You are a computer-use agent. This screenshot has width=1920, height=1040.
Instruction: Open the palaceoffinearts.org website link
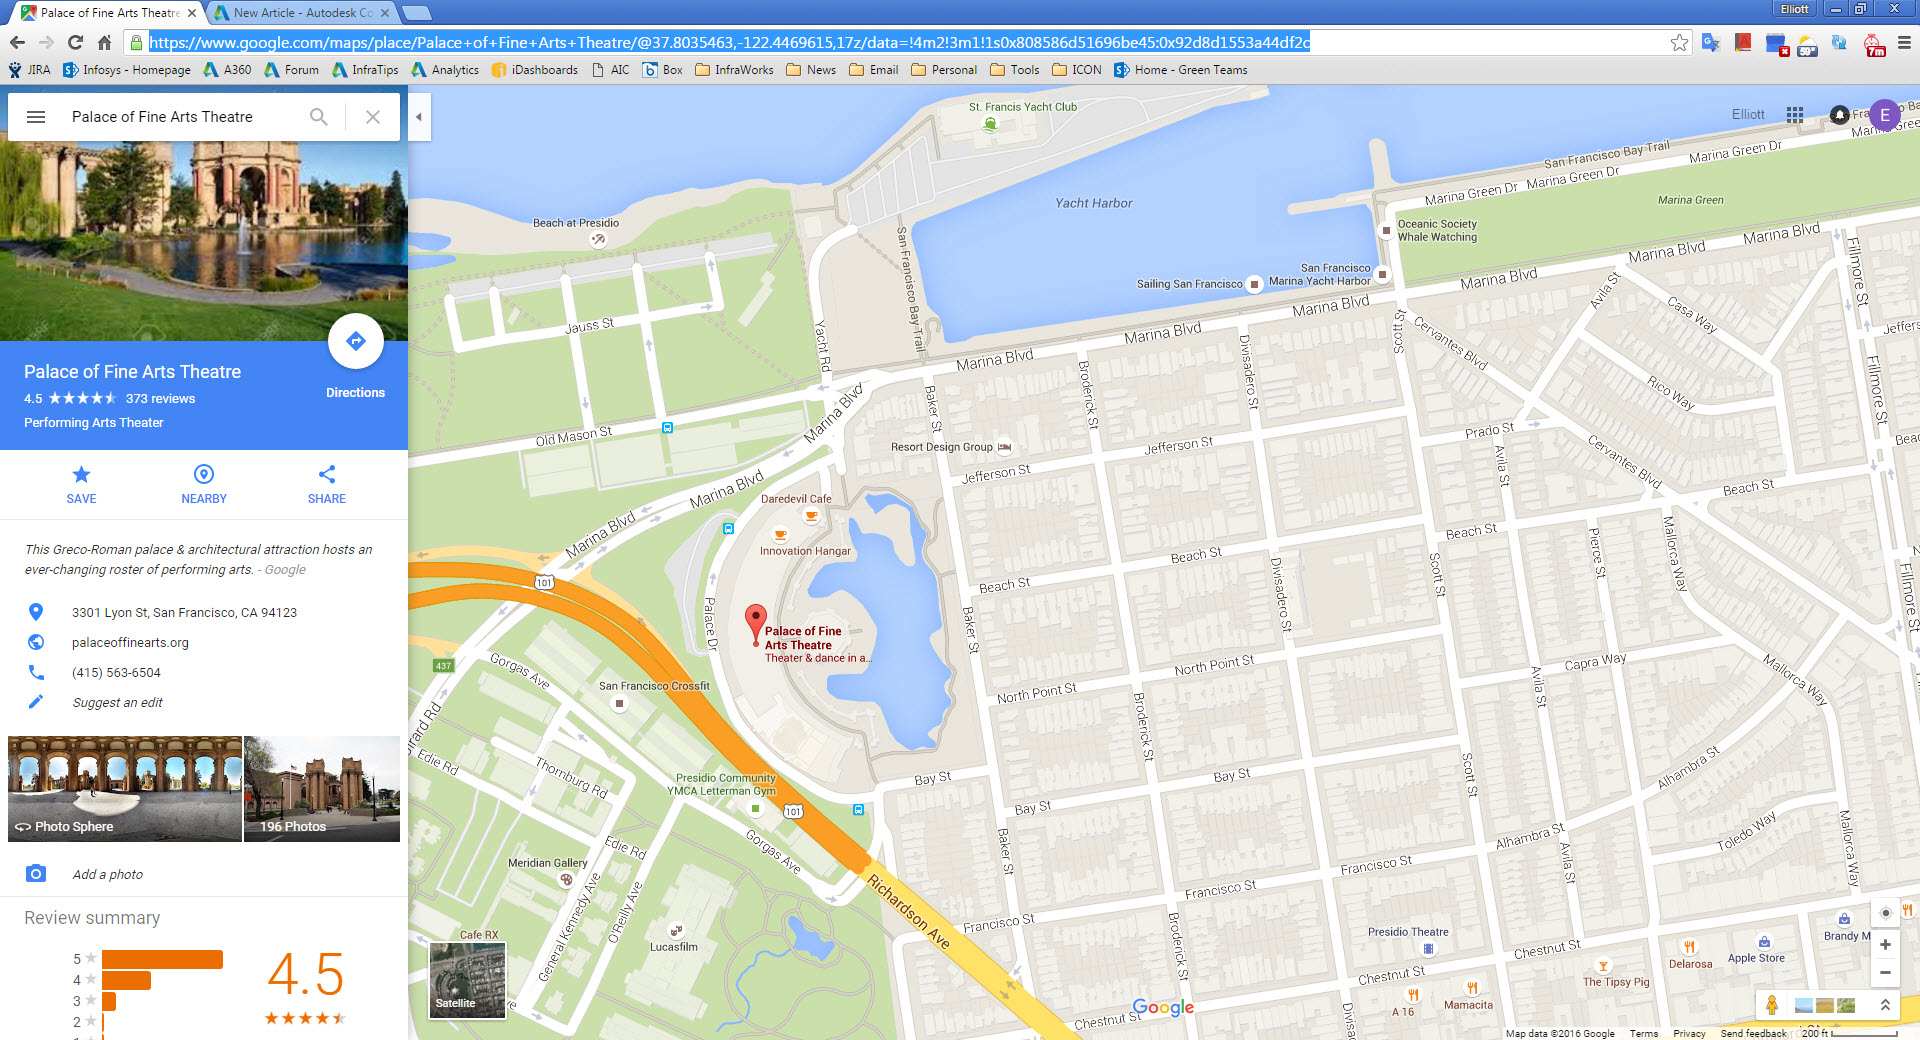[x=130, y=642]
